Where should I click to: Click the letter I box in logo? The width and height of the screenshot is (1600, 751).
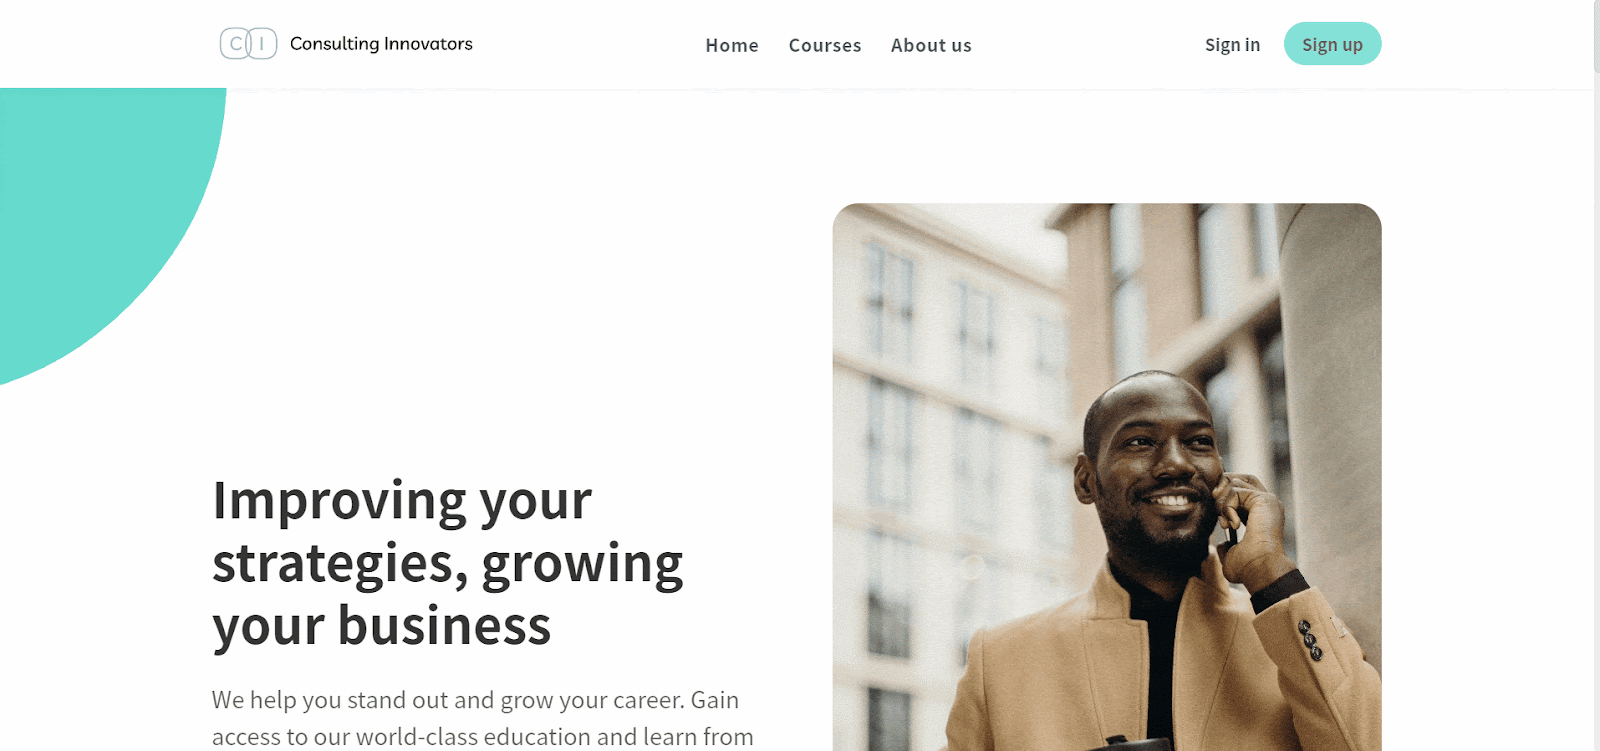pos(262,44)
